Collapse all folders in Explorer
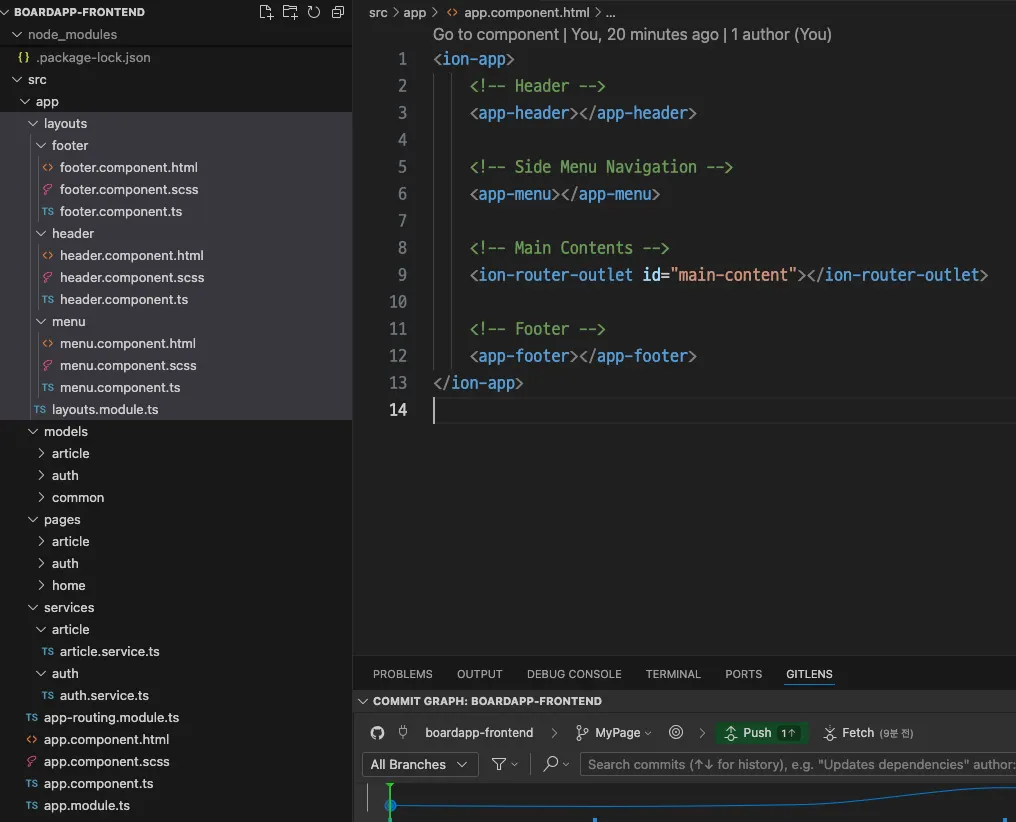Screen dimensions: 1016x822 point(338,12)
